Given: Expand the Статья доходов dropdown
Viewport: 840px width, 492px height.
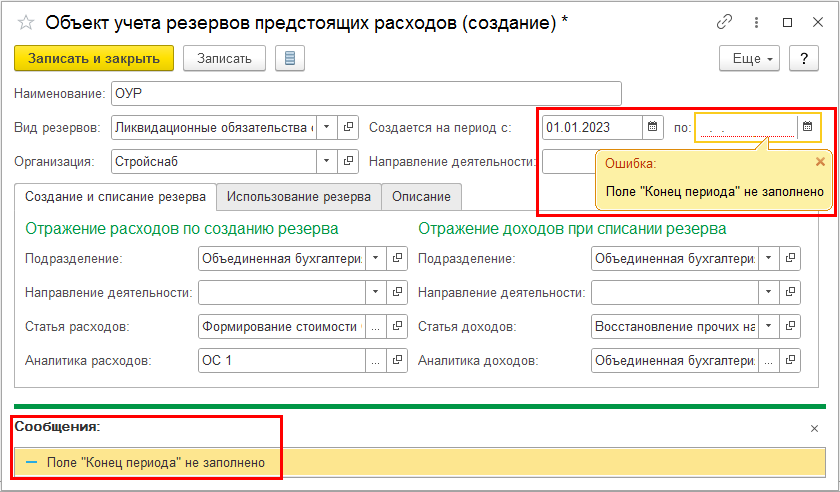Looking at the screenshot, I should pyautogui.click(x=769, y=326).
